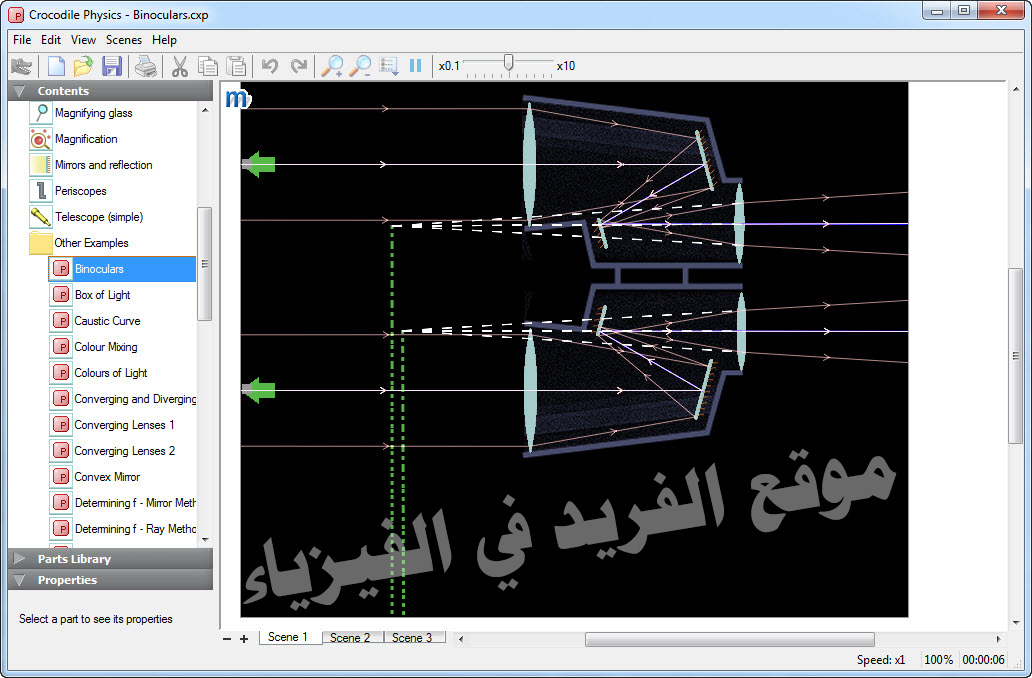Redo the last undone action
Viewport: 1032px width, 678px height.
[299, 66]
